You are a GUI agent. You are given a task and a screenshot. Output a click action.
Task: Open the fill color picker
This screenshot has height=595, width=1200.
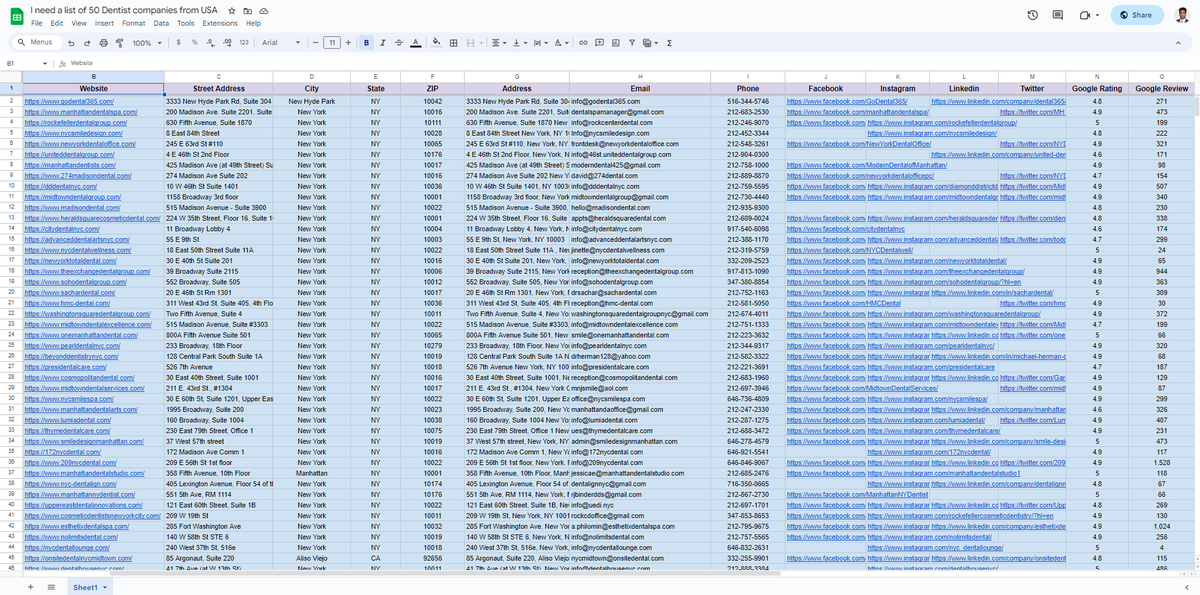click(437, 43)
